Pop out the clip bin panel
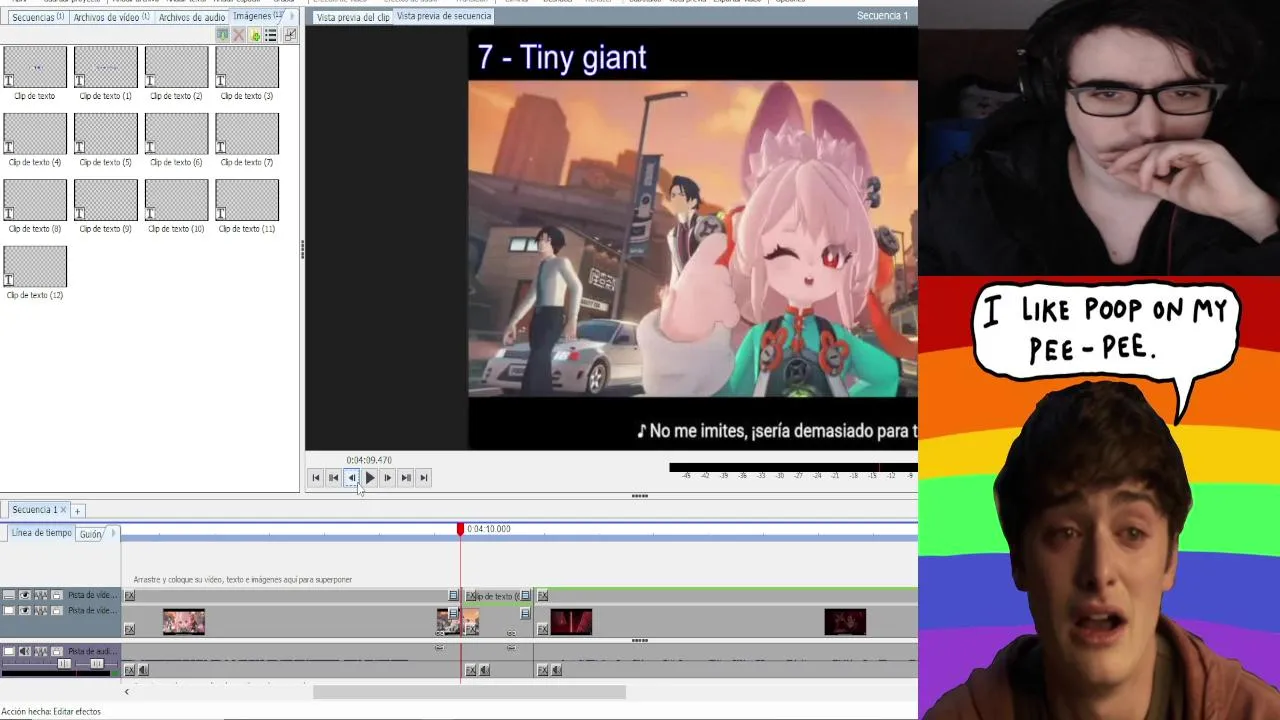1280x720 pixels. 290,35
